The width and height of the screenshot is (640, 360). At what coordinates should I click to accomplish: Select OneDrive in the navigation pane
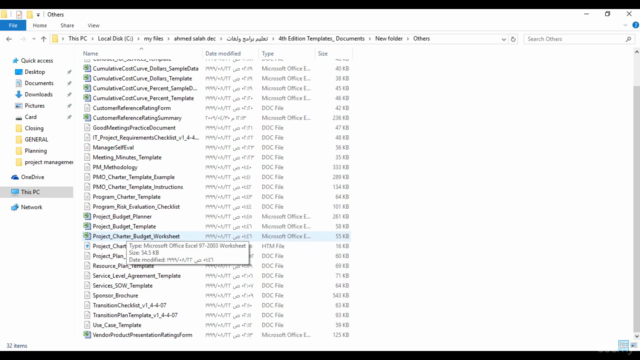point(32,177)
